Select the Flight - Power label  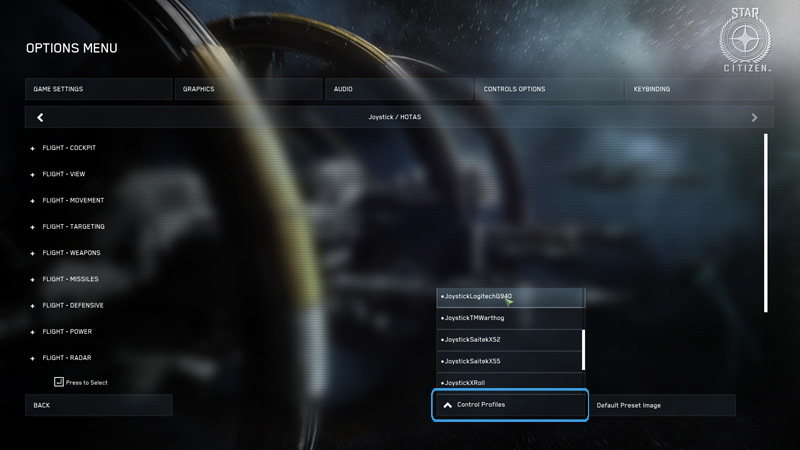(x=67, y=332)
